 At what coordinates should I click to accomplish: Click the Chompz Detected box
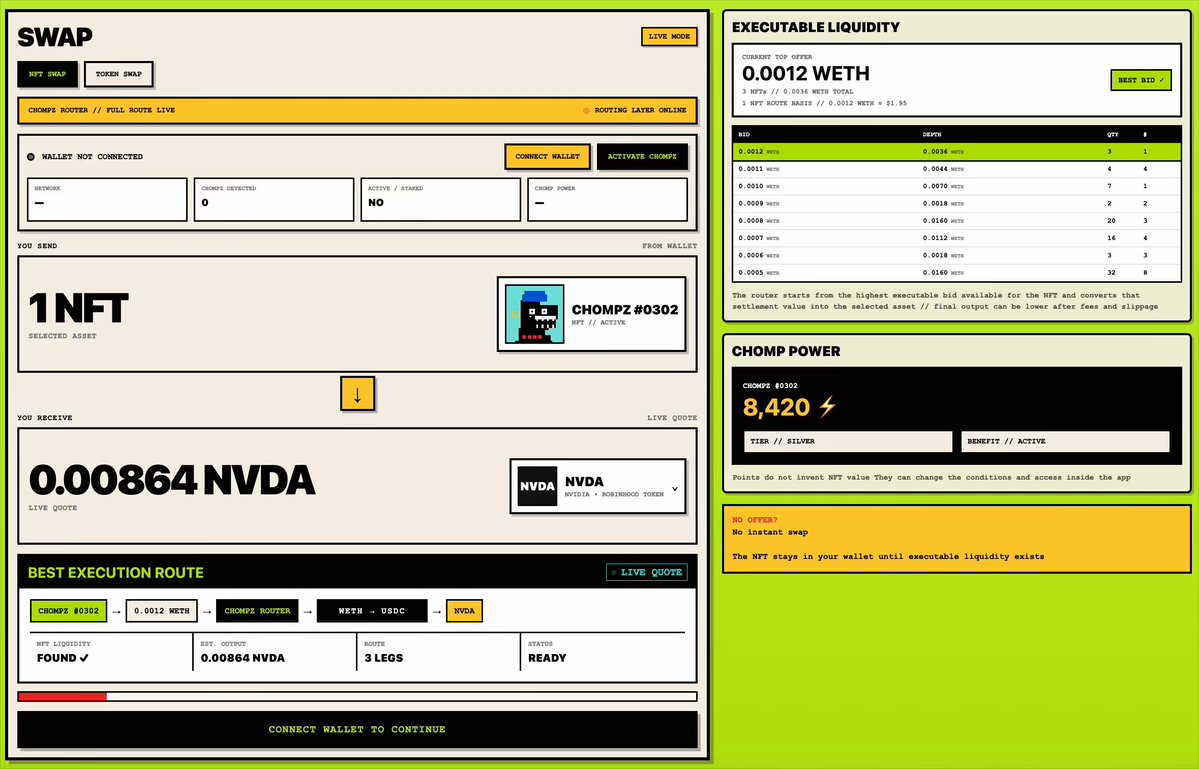(x=274, y=200)
